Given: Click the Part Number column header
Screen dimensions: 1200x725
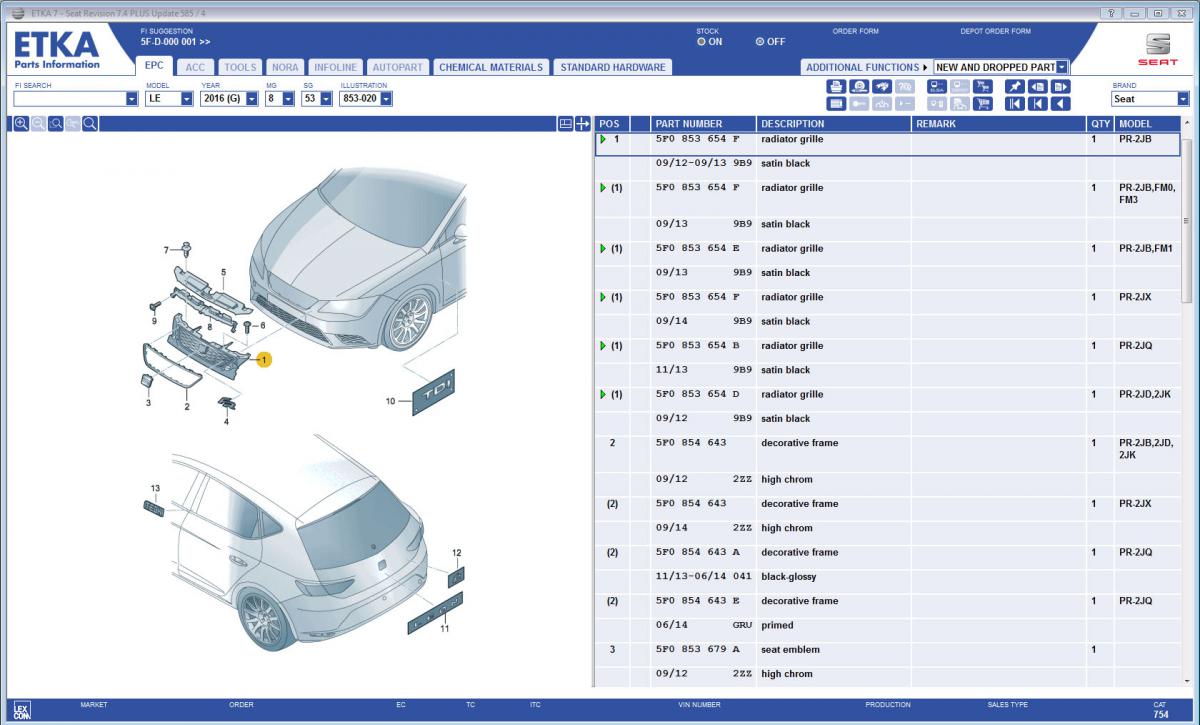Looking at the screenshot, I should (x=702, y=124).
